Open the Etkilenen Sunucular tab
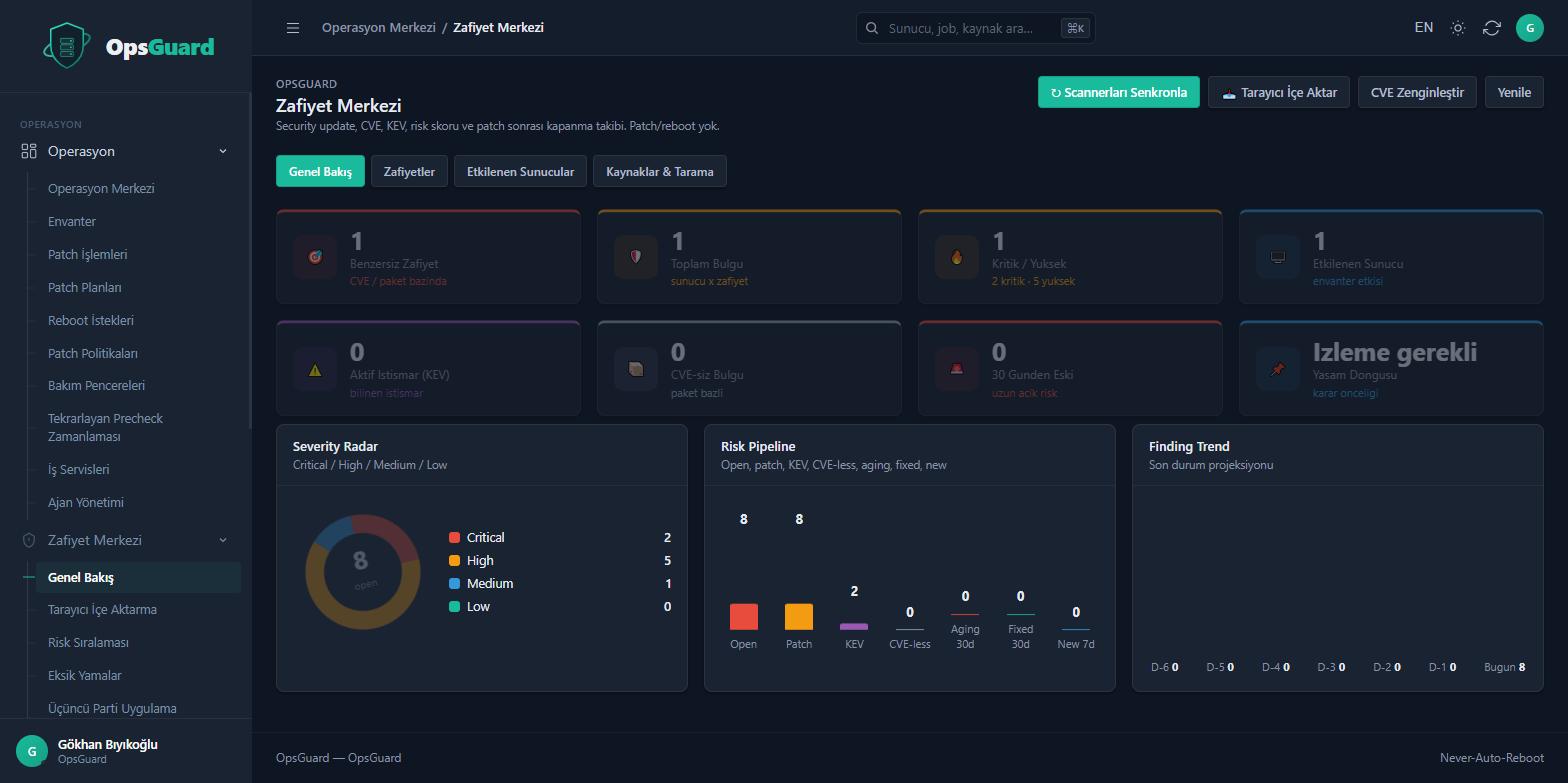This screenshot has width=1568, height=783. tap(520, 171)
